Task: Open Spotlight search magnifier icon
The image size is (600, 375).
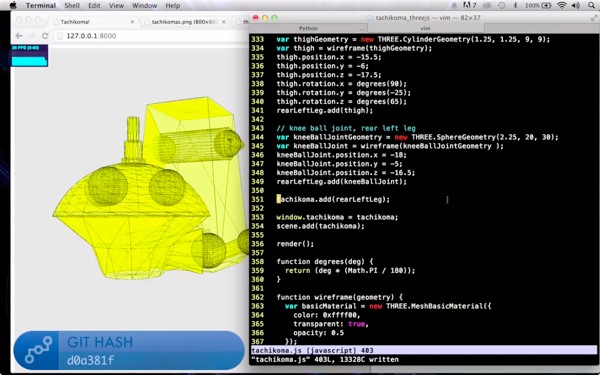Action: point(592,5)
